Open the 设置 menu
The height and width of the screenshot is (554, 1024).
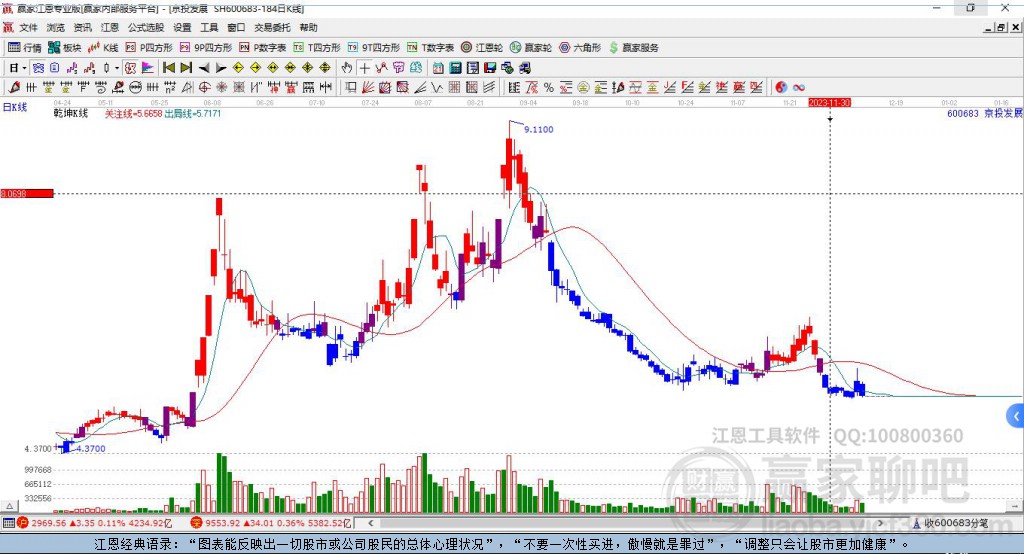pos(182,27)
